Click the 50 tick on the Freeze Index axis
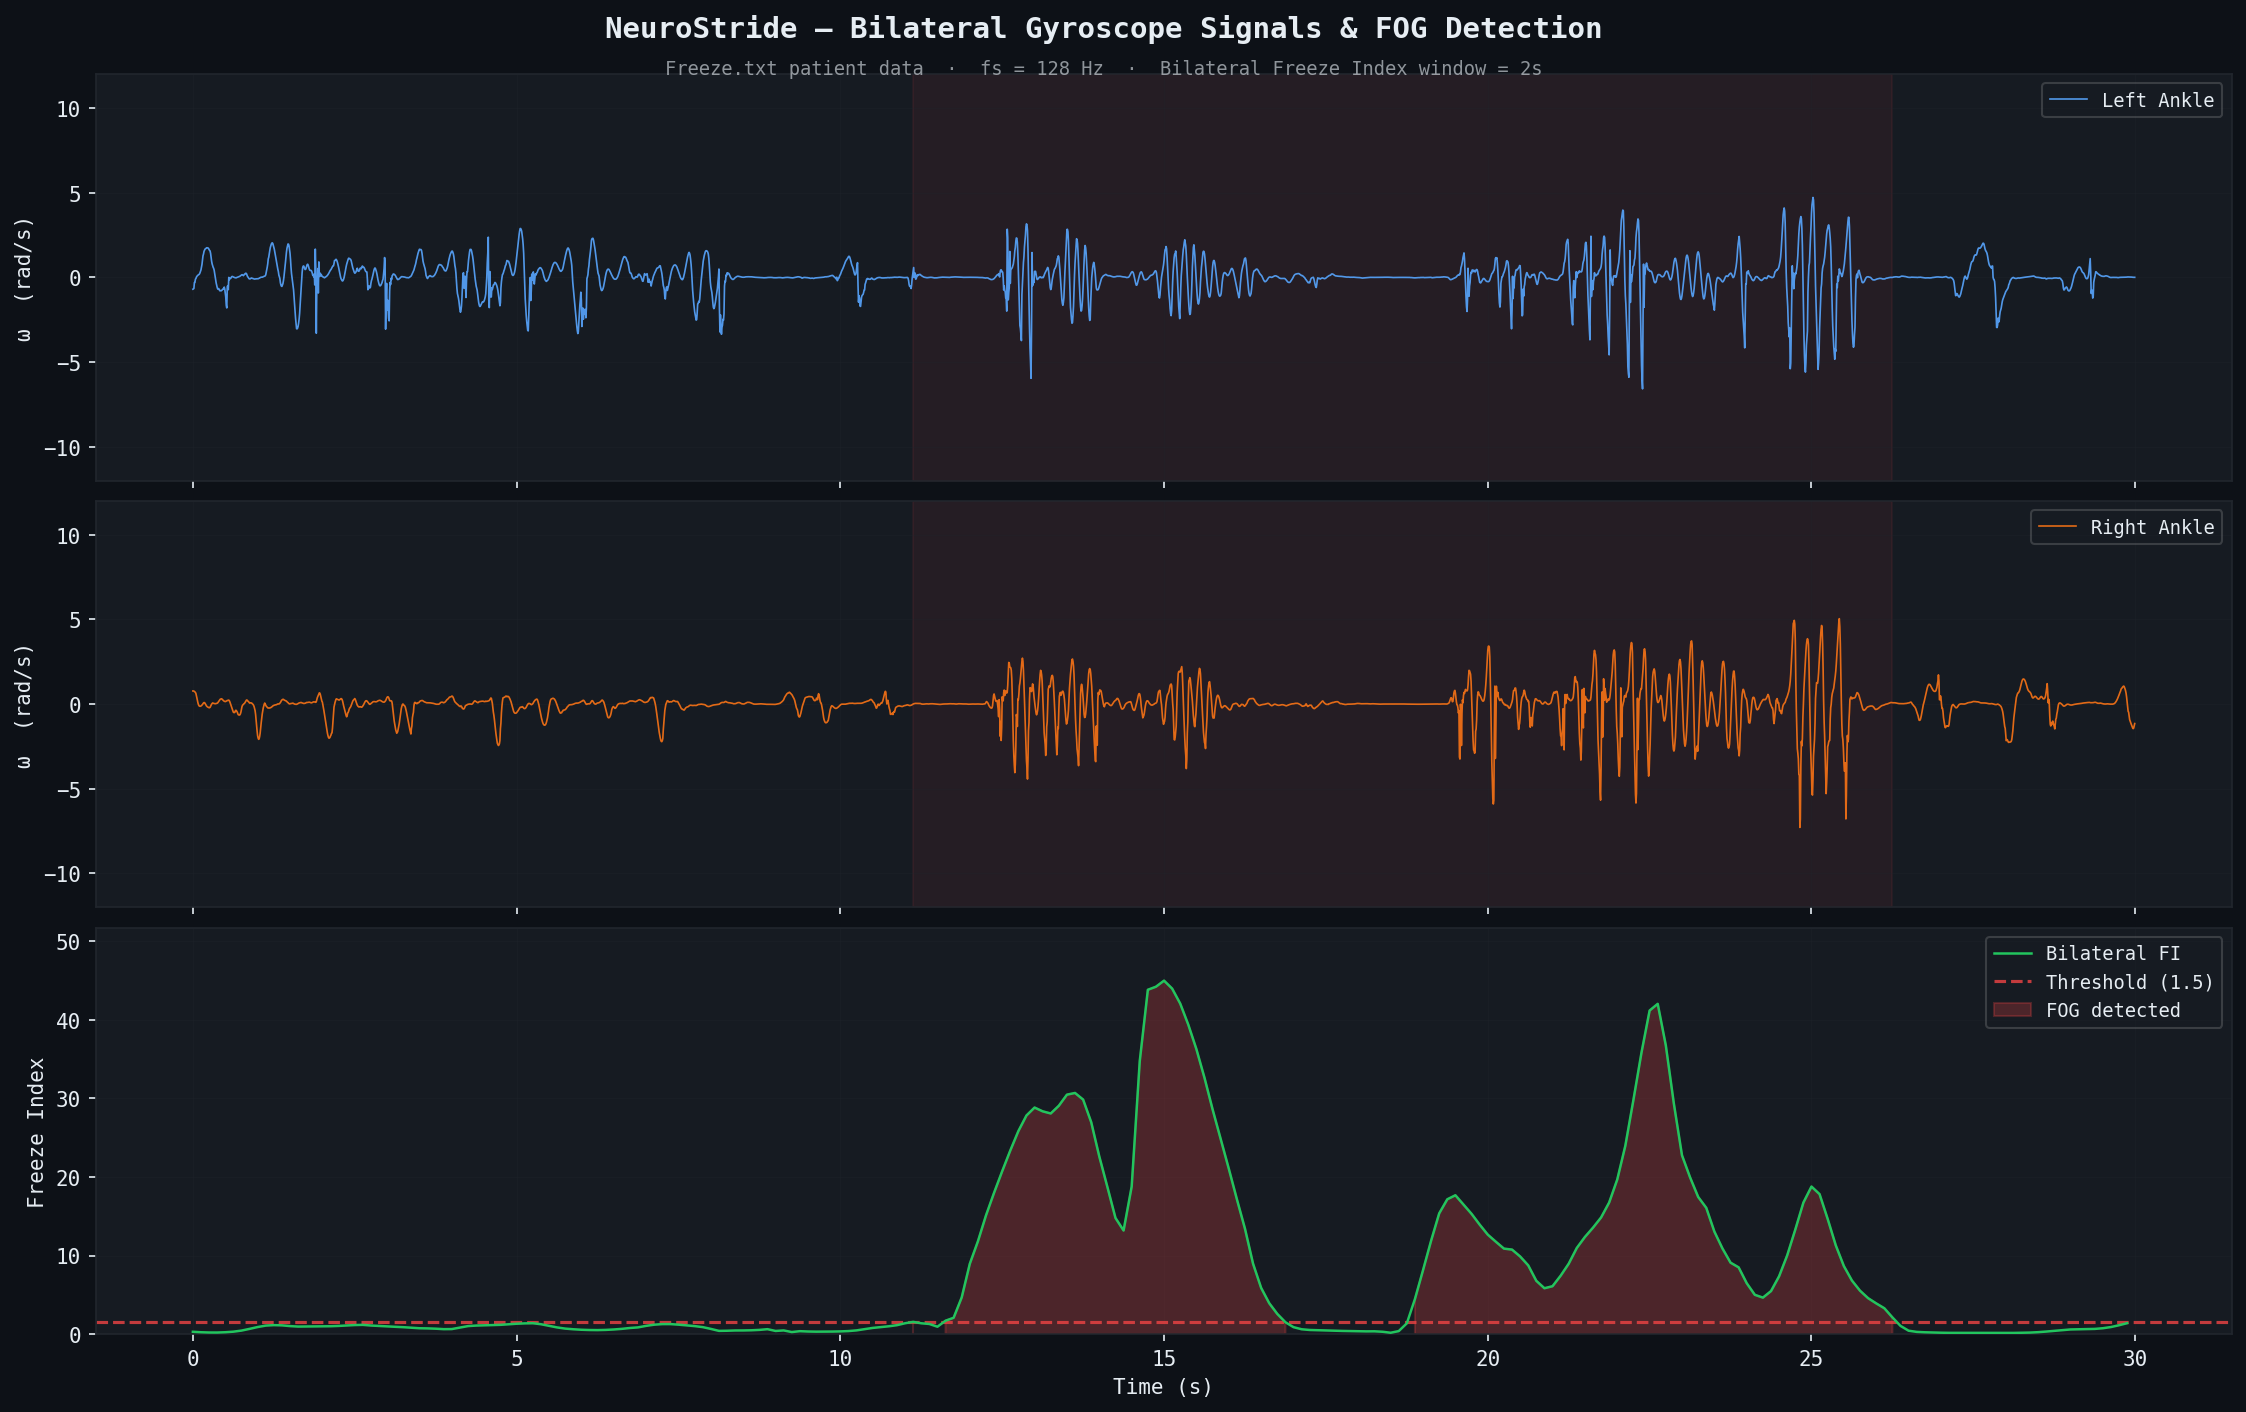Image resolution: width=2246 pixels, height=1412 pixels. [69, 942]
